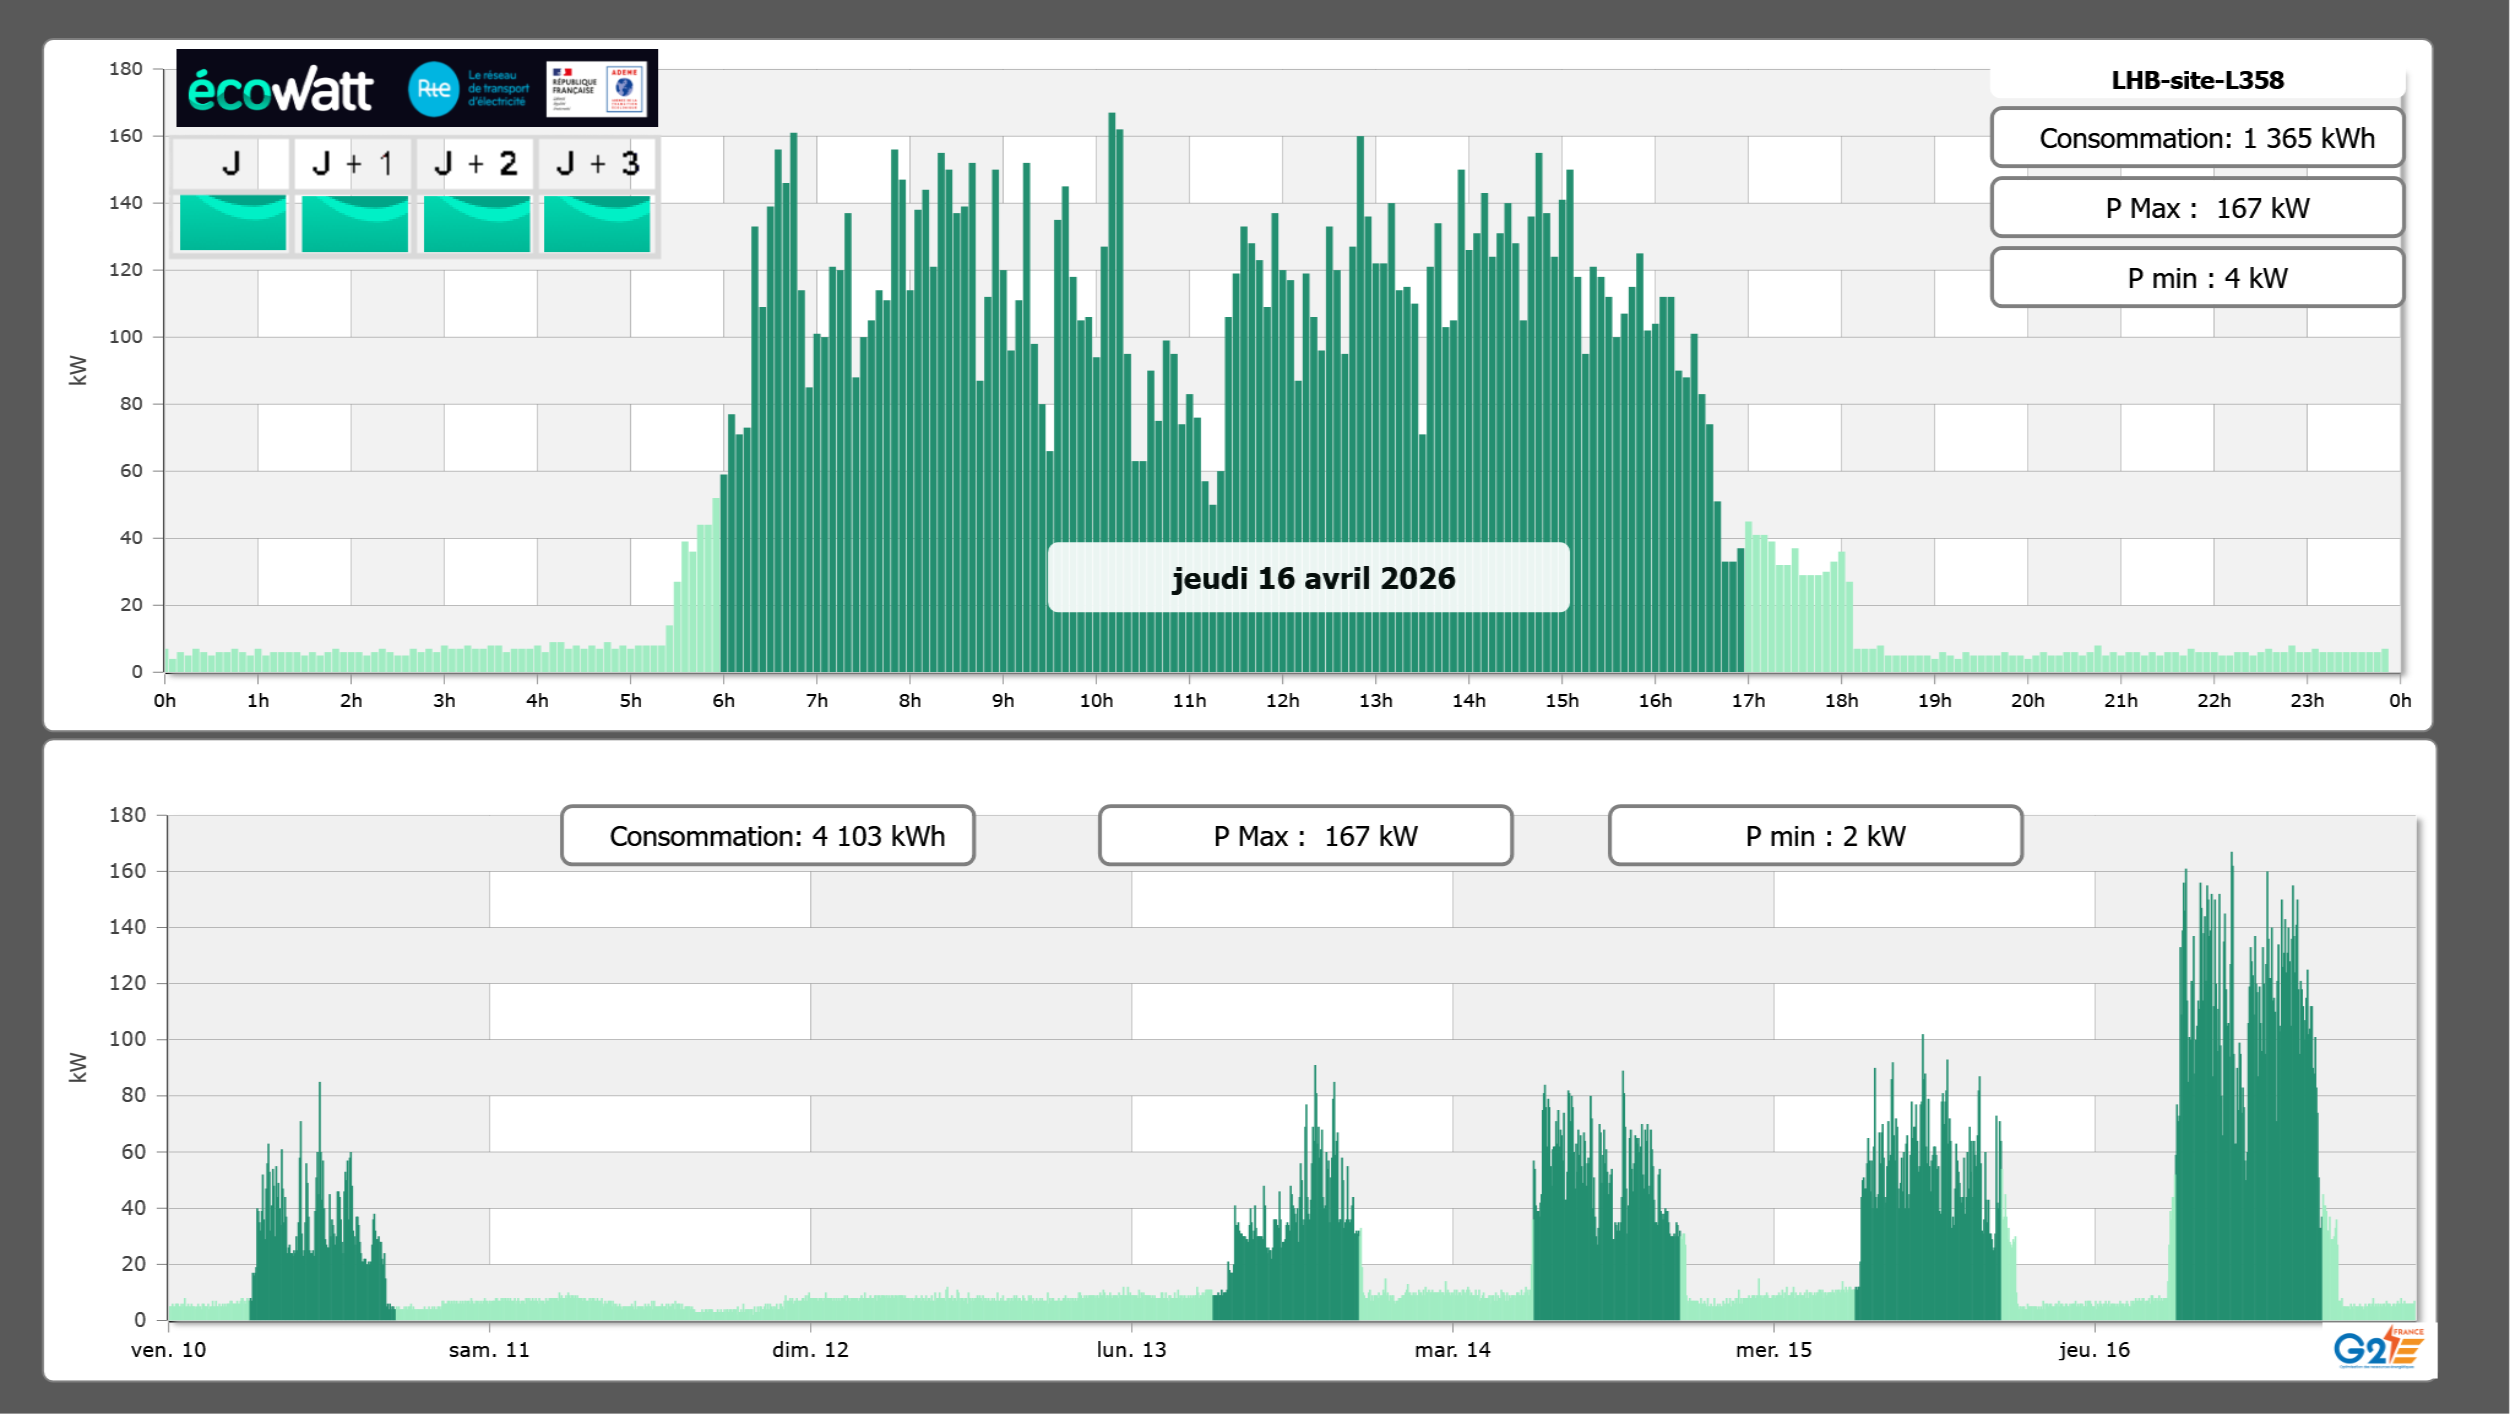Click the green signal under J + 1

click(354, 222)
